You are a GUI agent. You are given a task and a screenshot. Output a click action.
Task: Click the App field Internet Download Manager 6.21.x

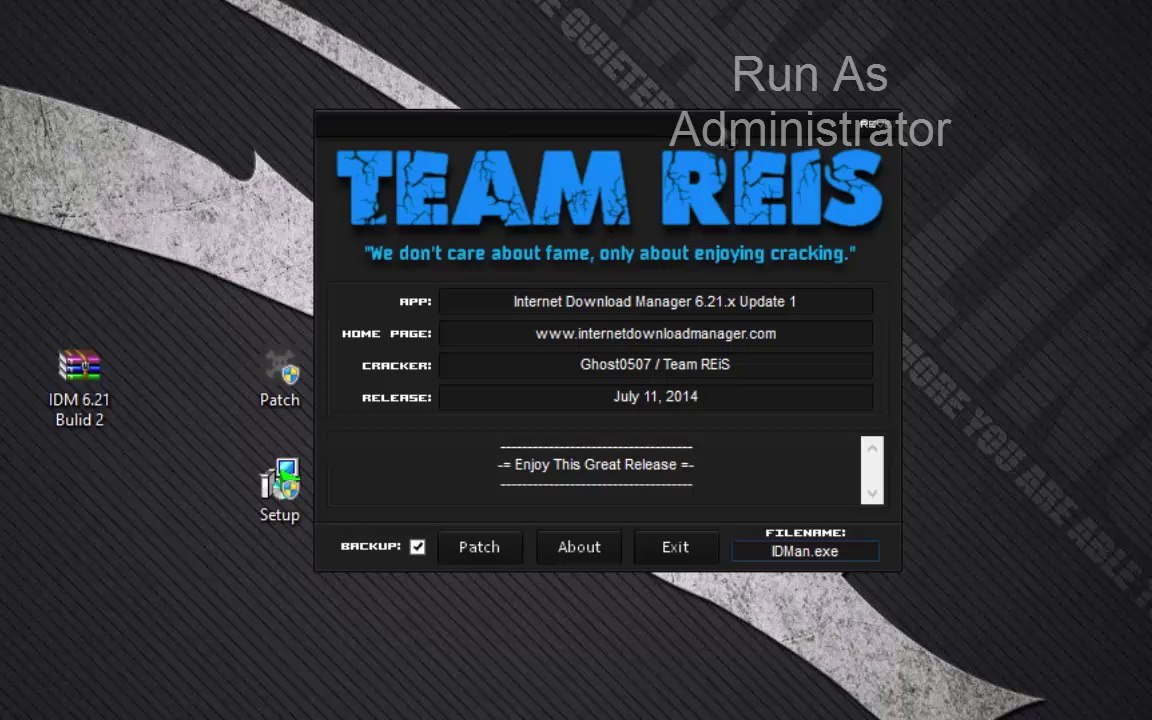point(655,301)
